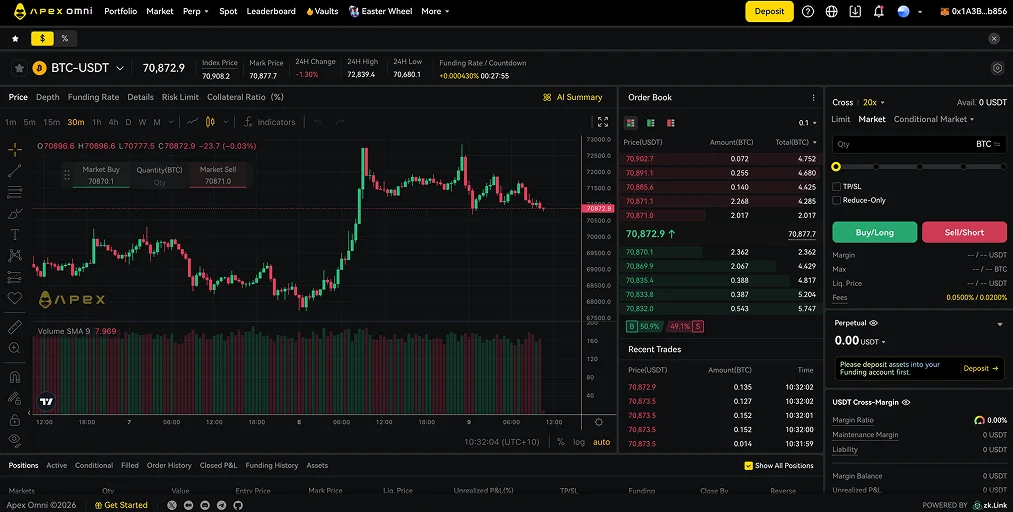Open the AI Summary
The height and width of the screenshot is (512, 1013).
[x=573, y=97]
